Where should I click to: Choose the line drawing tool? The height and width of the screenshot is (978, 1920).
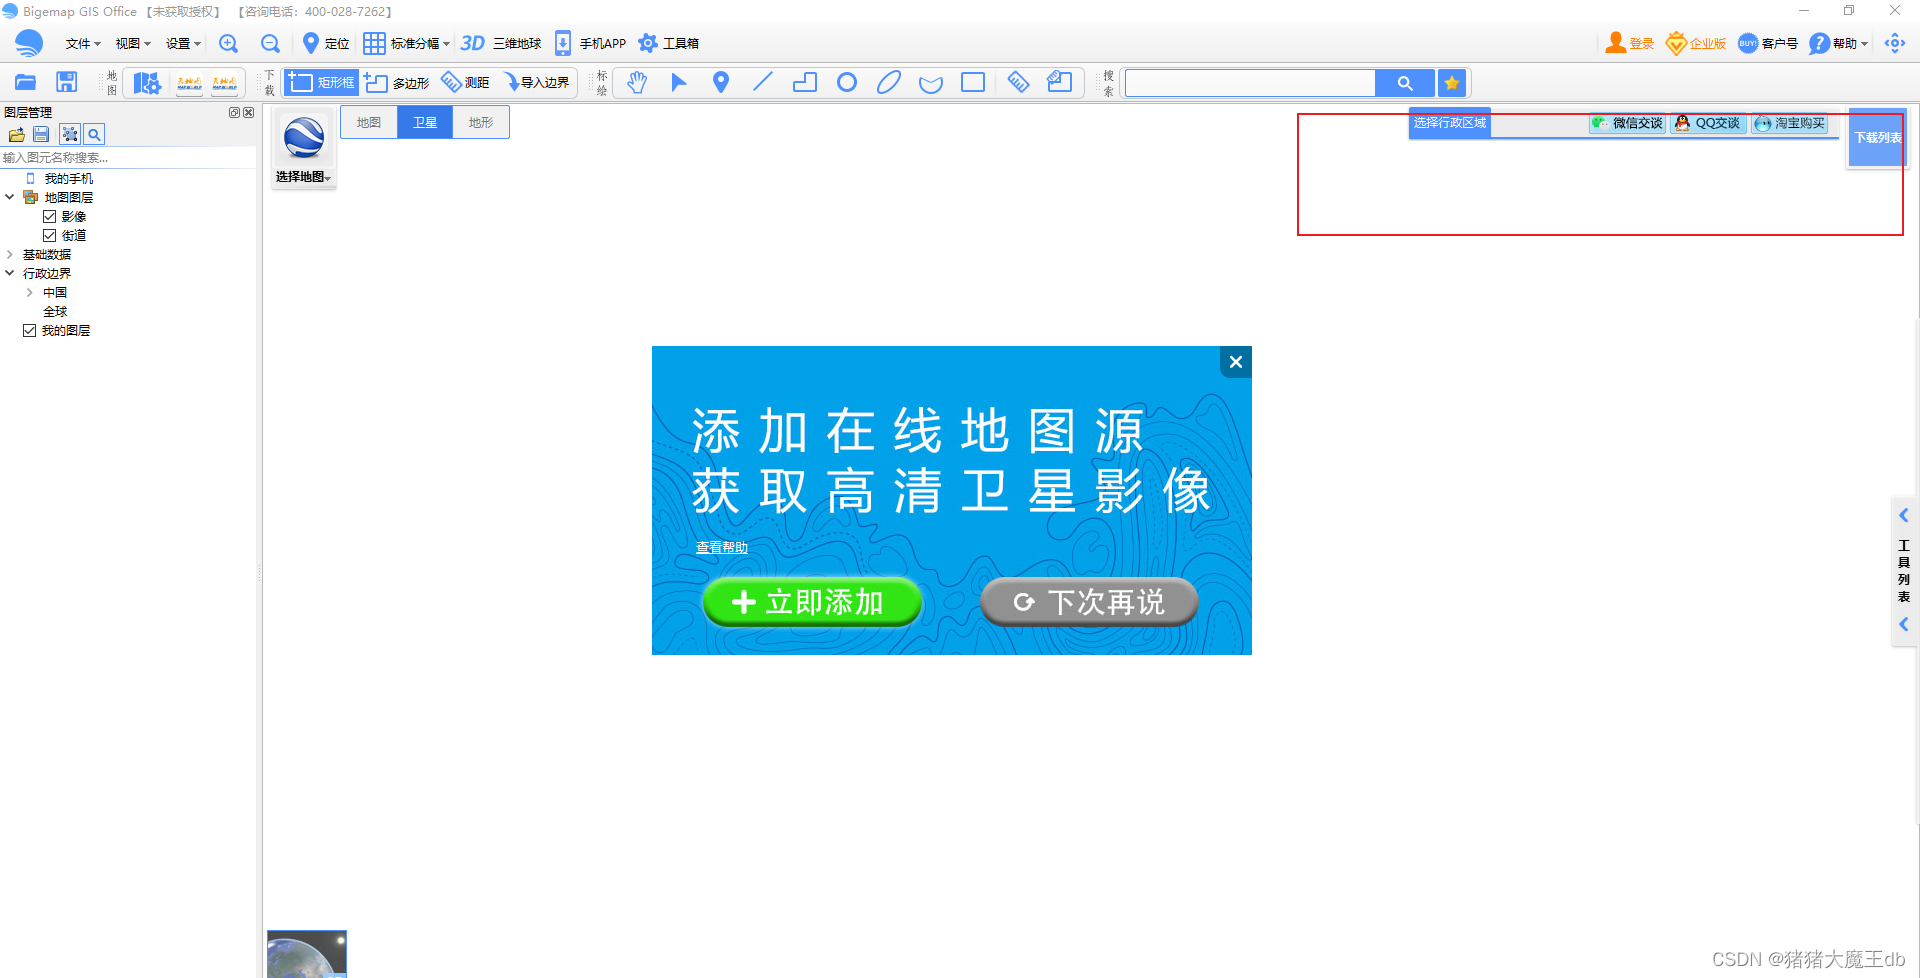(762, 82)
